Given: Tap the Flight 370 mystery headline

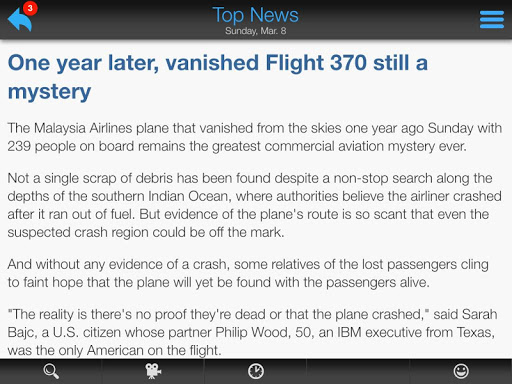Looking at the screenshot, I should tap(218, 77).
